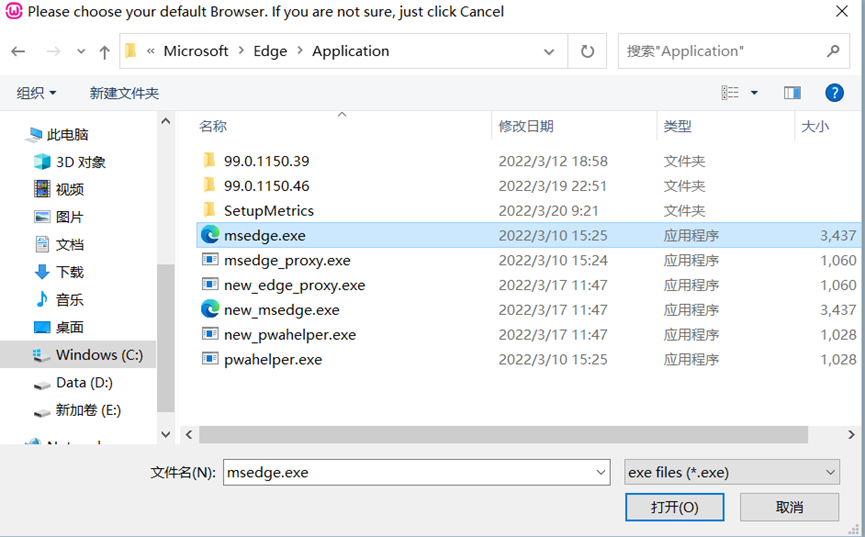
Task: Open help with the question mark icon
Action: pos(834,93)
